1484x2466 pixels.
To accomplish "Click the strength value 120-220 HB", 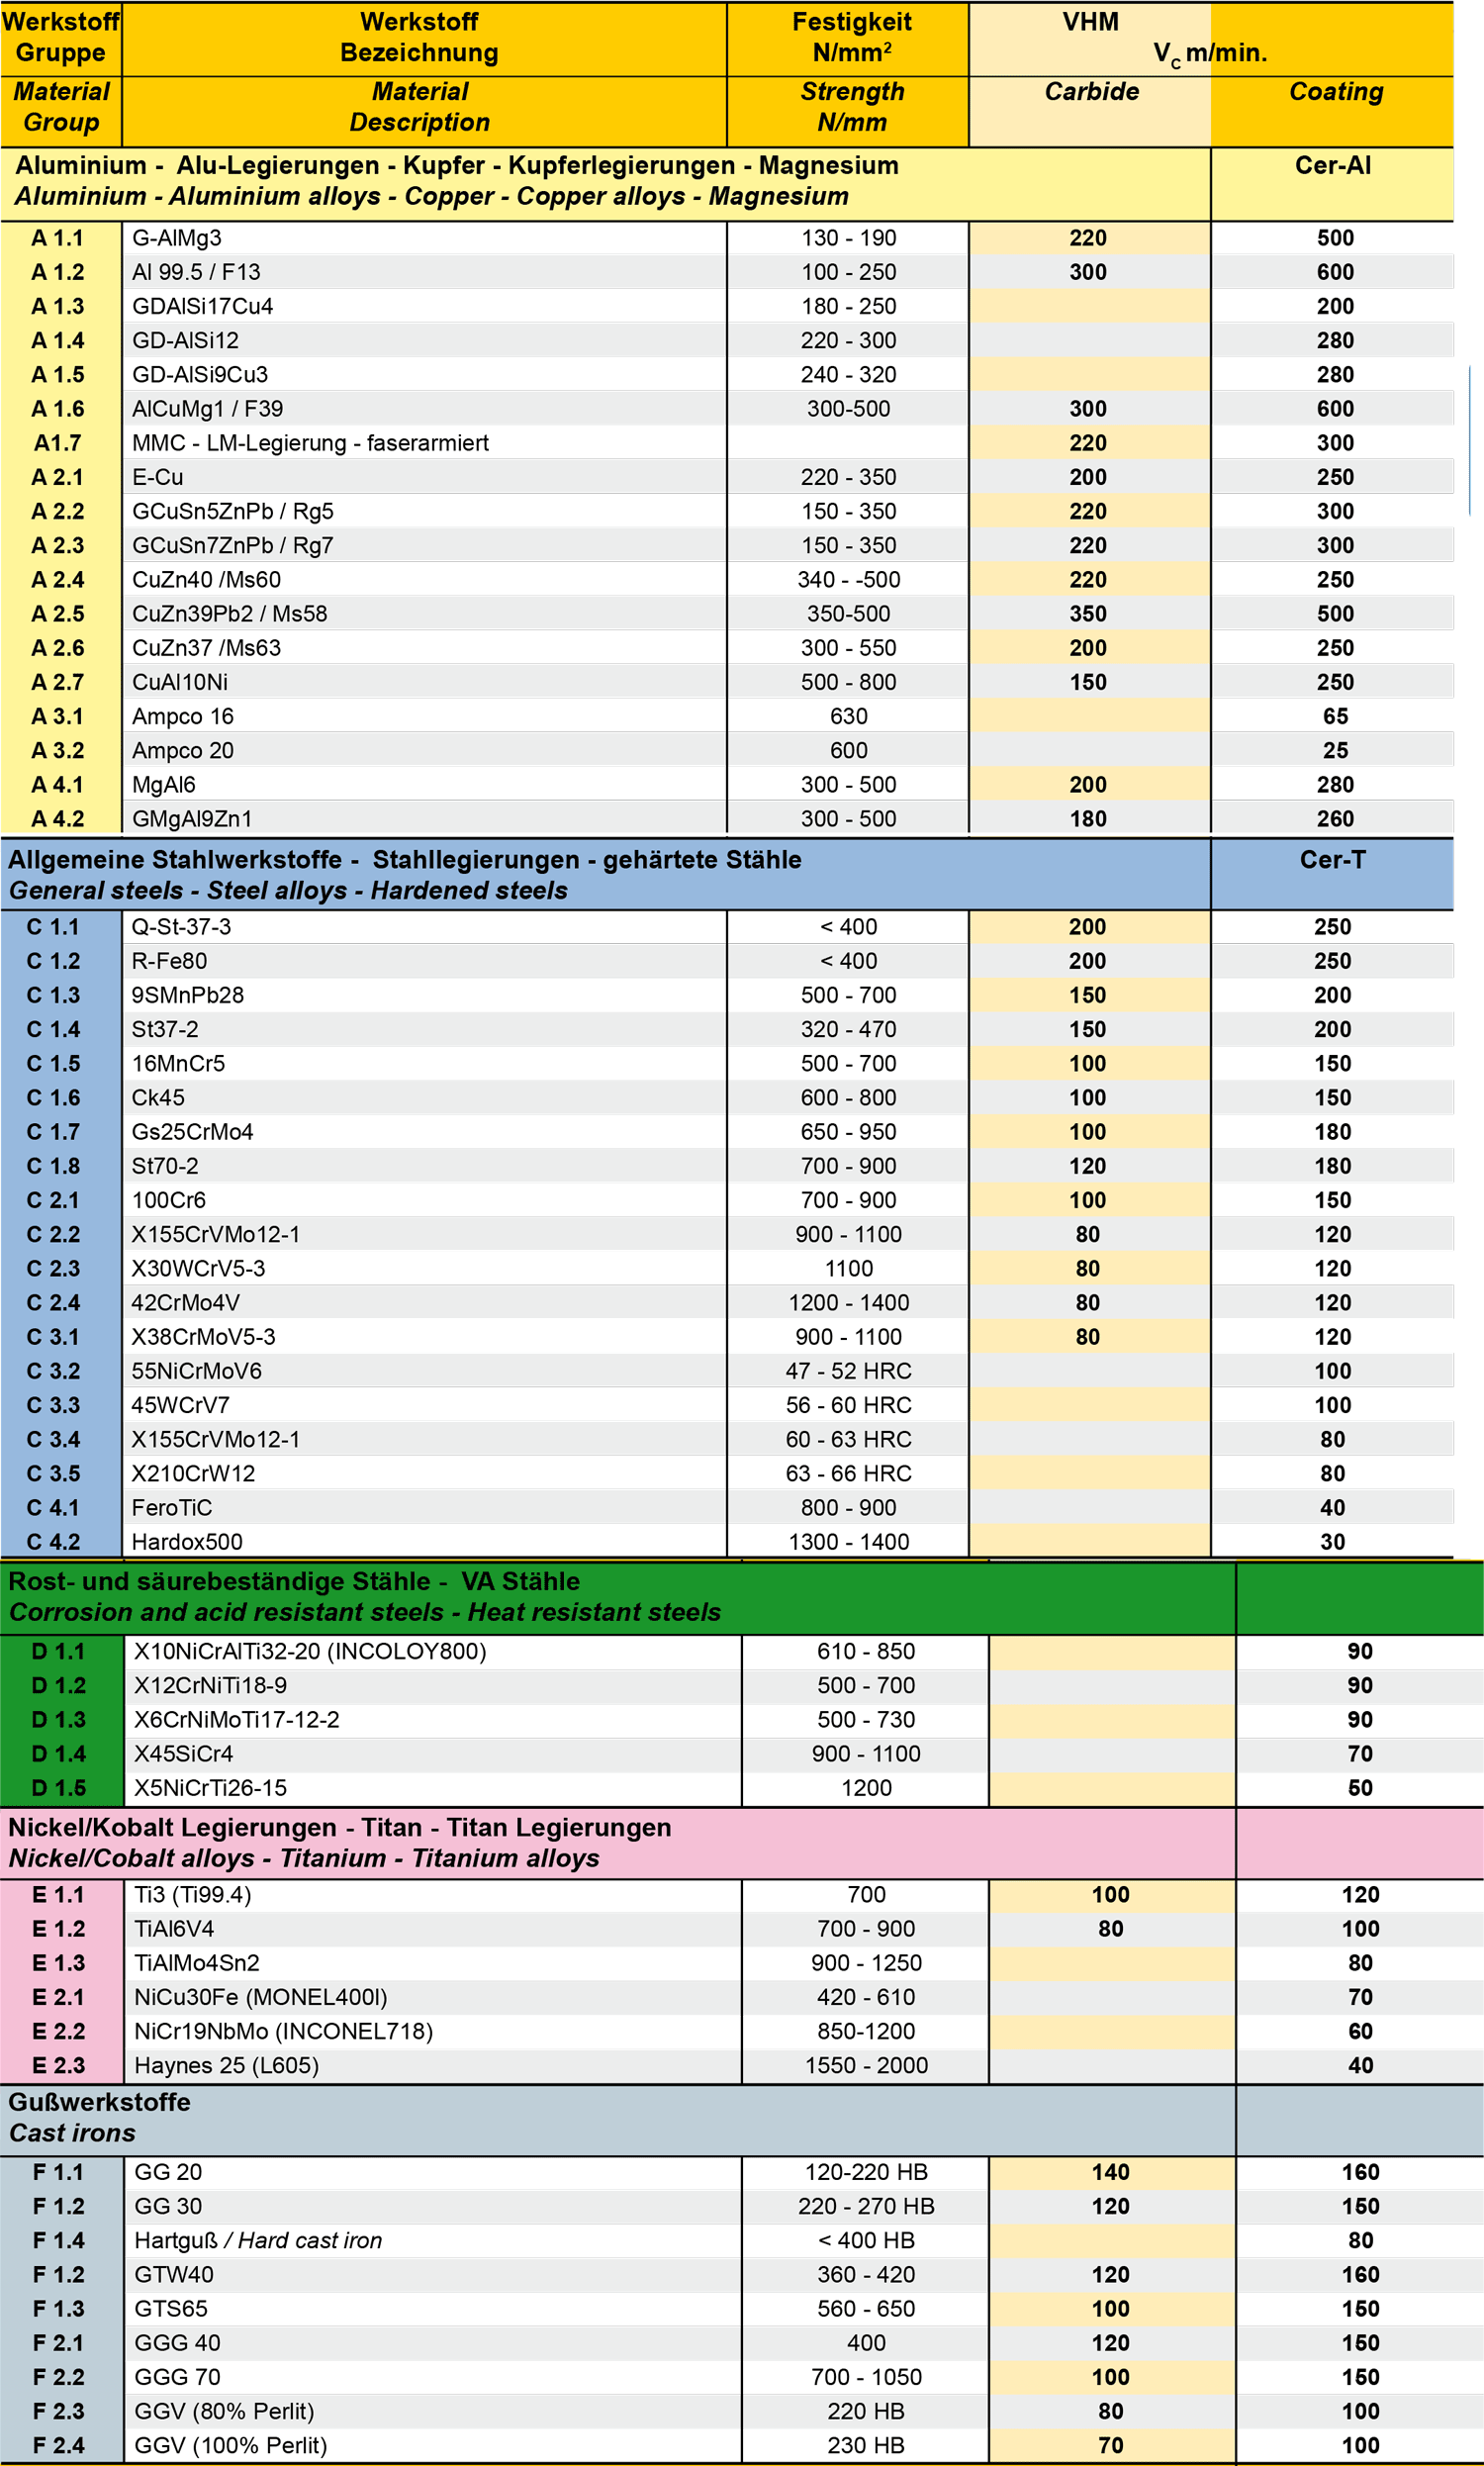I will tap(866, 2172).
